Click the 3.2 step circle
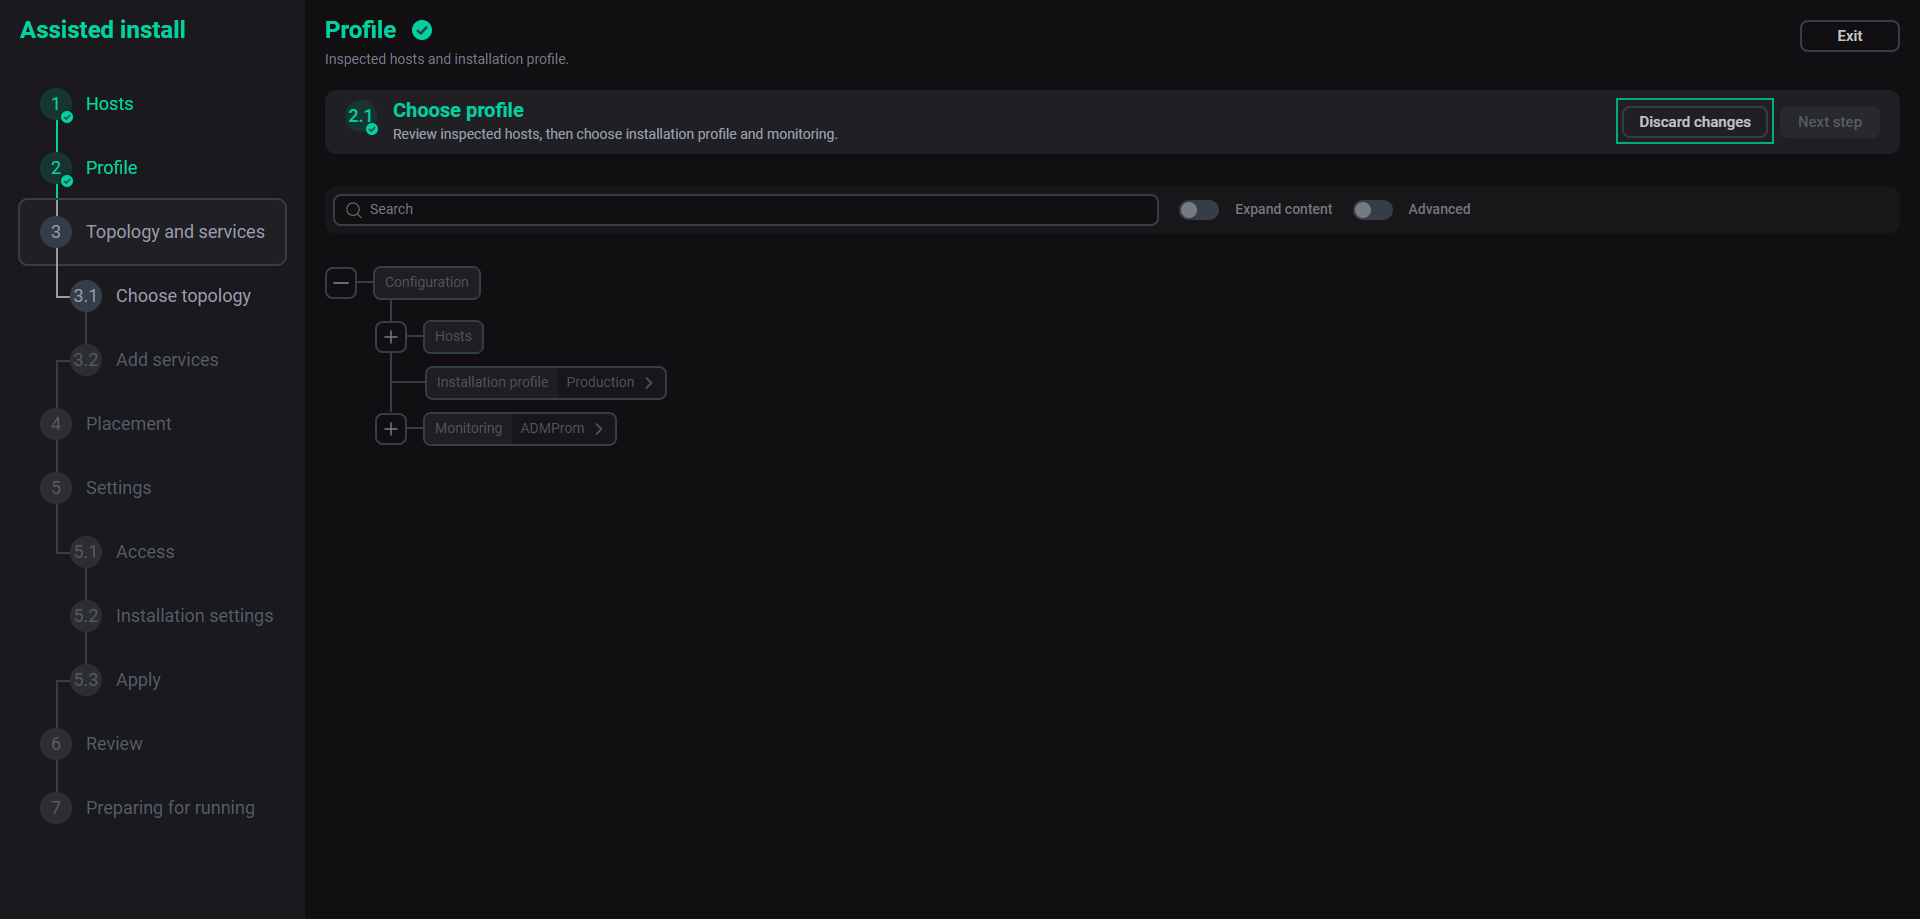 [x=86, y=360]
